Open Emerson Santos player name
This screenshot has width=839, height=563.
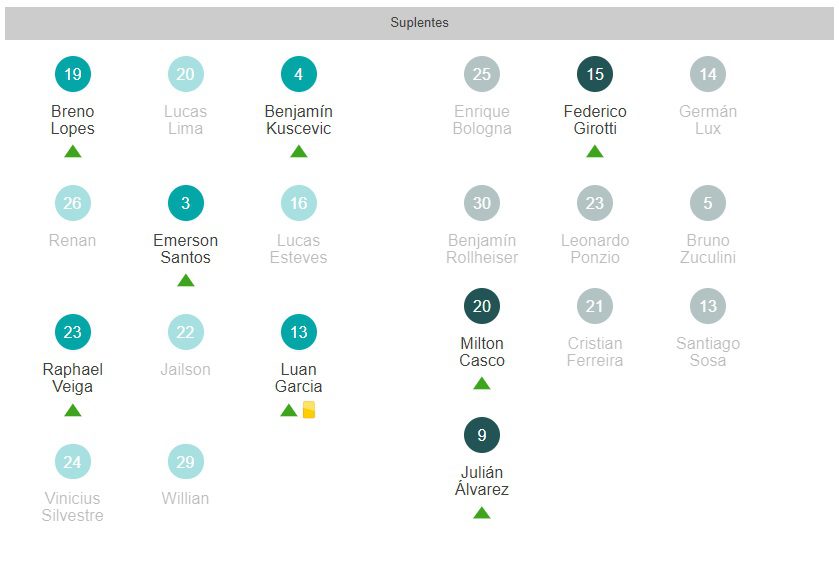(x=186, y=249)
